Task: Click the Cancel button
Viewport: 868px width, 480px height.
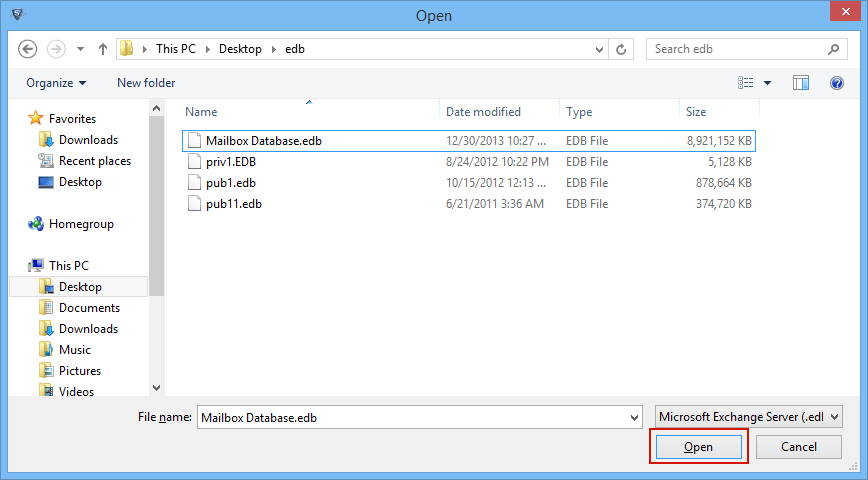Action: pos(799,447)
